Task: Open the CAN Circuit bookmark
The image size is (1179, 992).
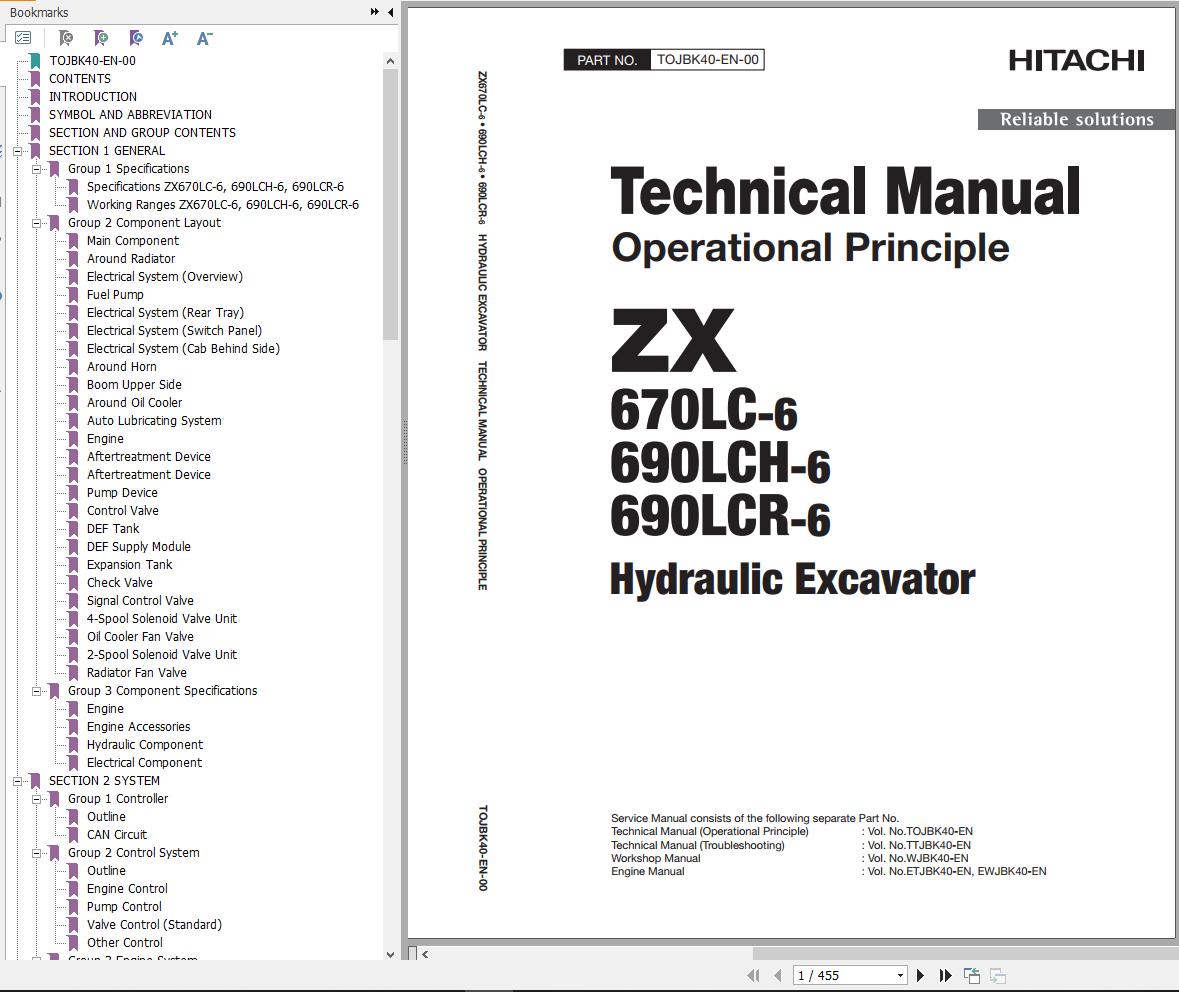Action: click(x=117, y=836)
